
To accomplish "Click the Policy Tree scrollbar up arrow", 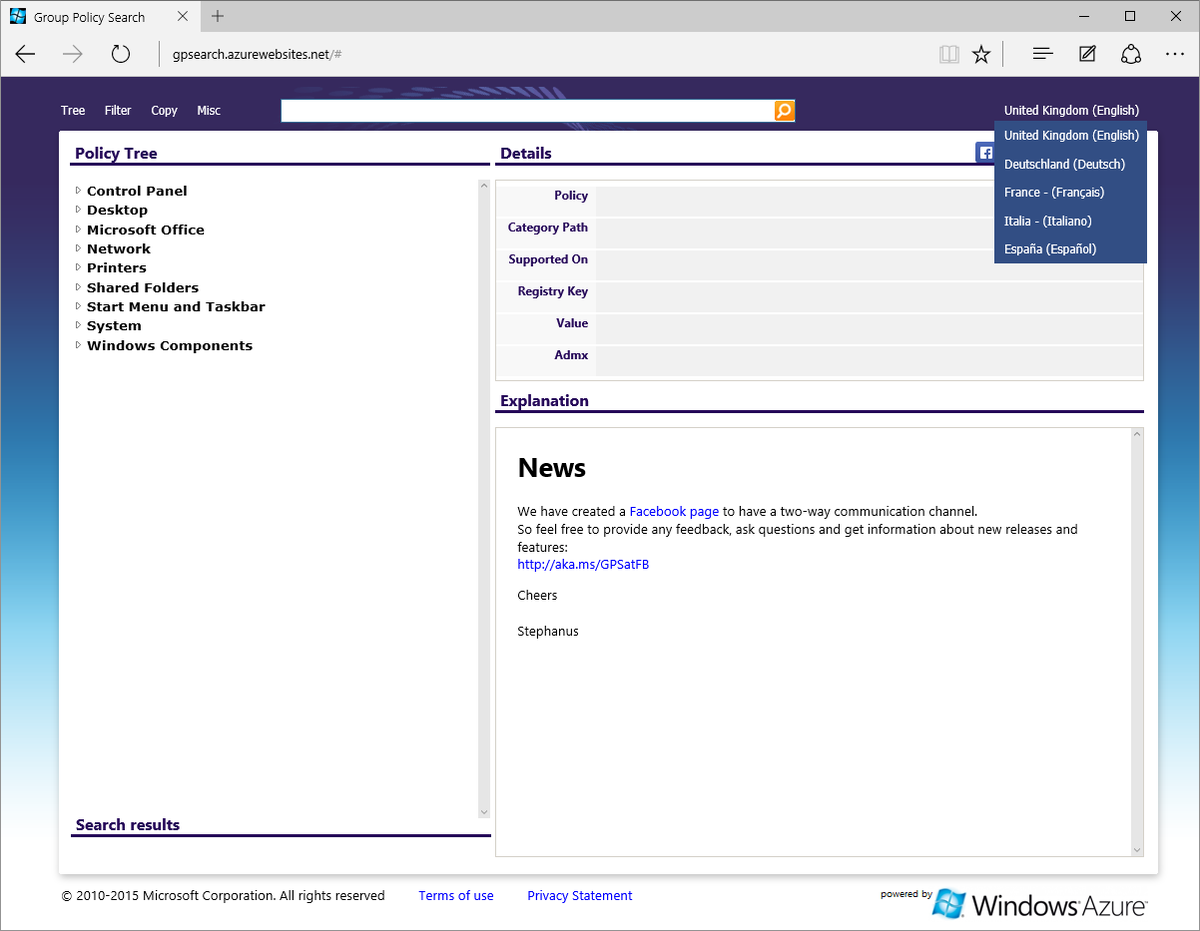I will coord(484,185).
